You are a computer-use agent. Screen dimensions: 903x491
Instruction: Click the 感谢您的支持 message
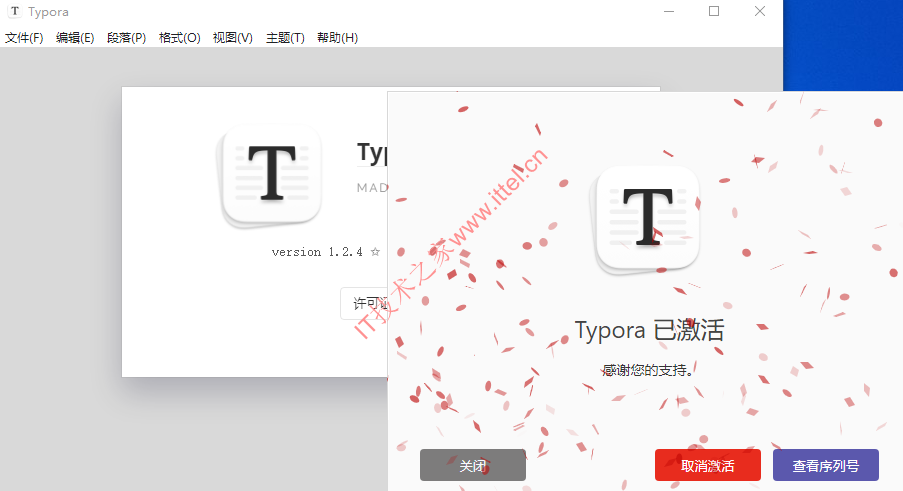pyautogui.click(x=647, y=370)
